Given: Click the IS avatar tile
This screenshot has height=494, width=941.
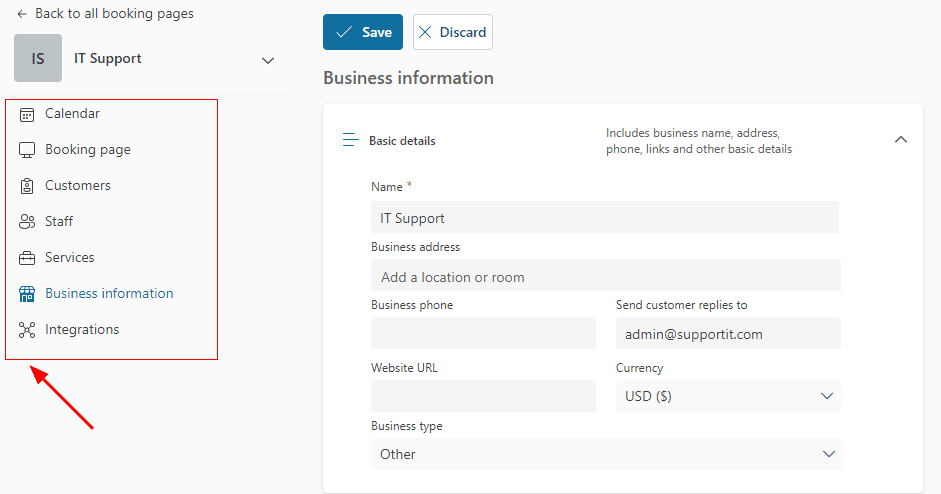Looking at the screenshot, I should coord(38,59).
